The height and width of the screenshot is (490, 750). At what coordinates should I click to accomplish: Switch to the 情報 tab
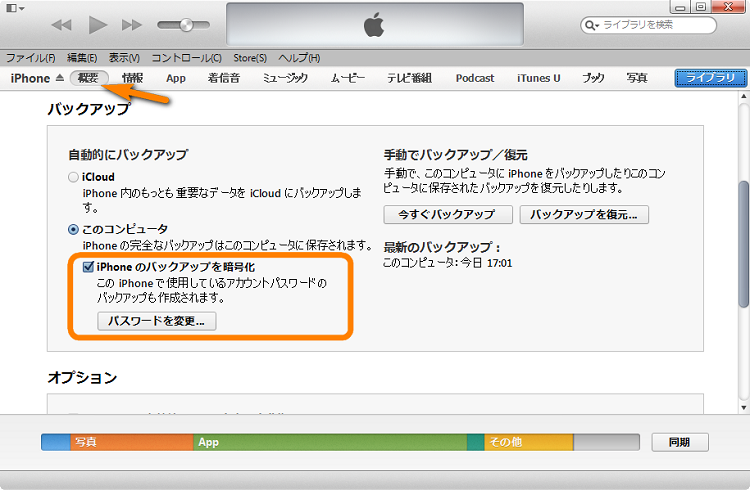[132, 78]
